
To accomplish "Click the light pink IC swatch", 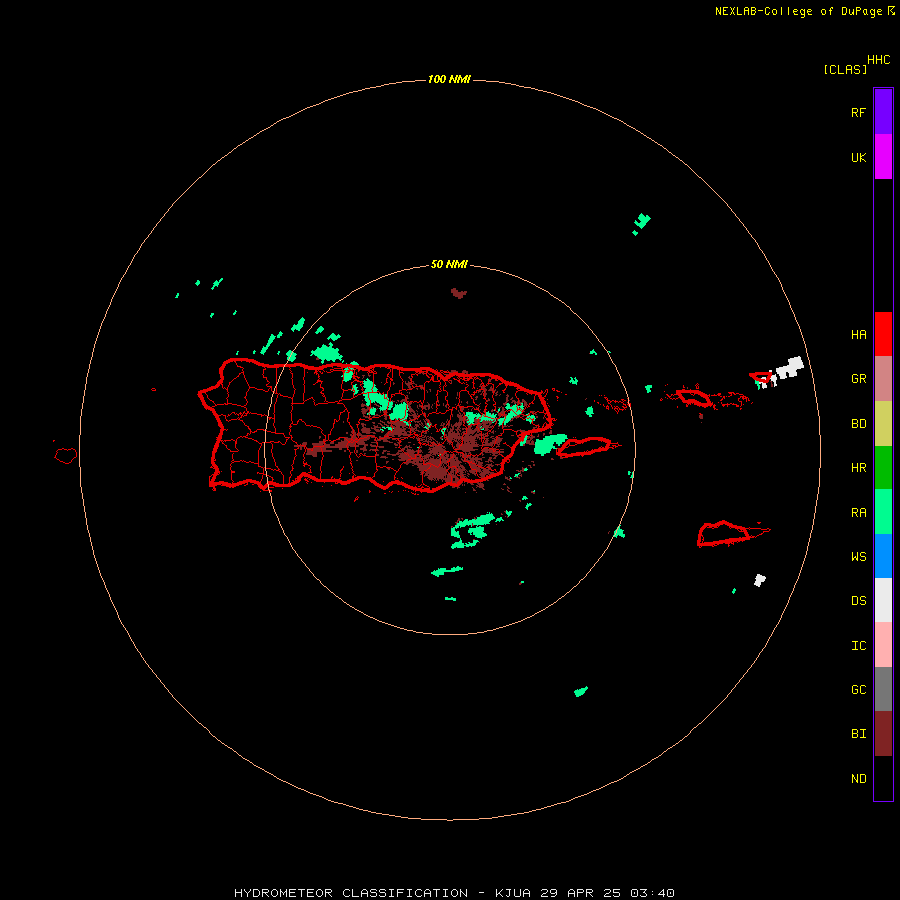I will [x=883, y=645].
